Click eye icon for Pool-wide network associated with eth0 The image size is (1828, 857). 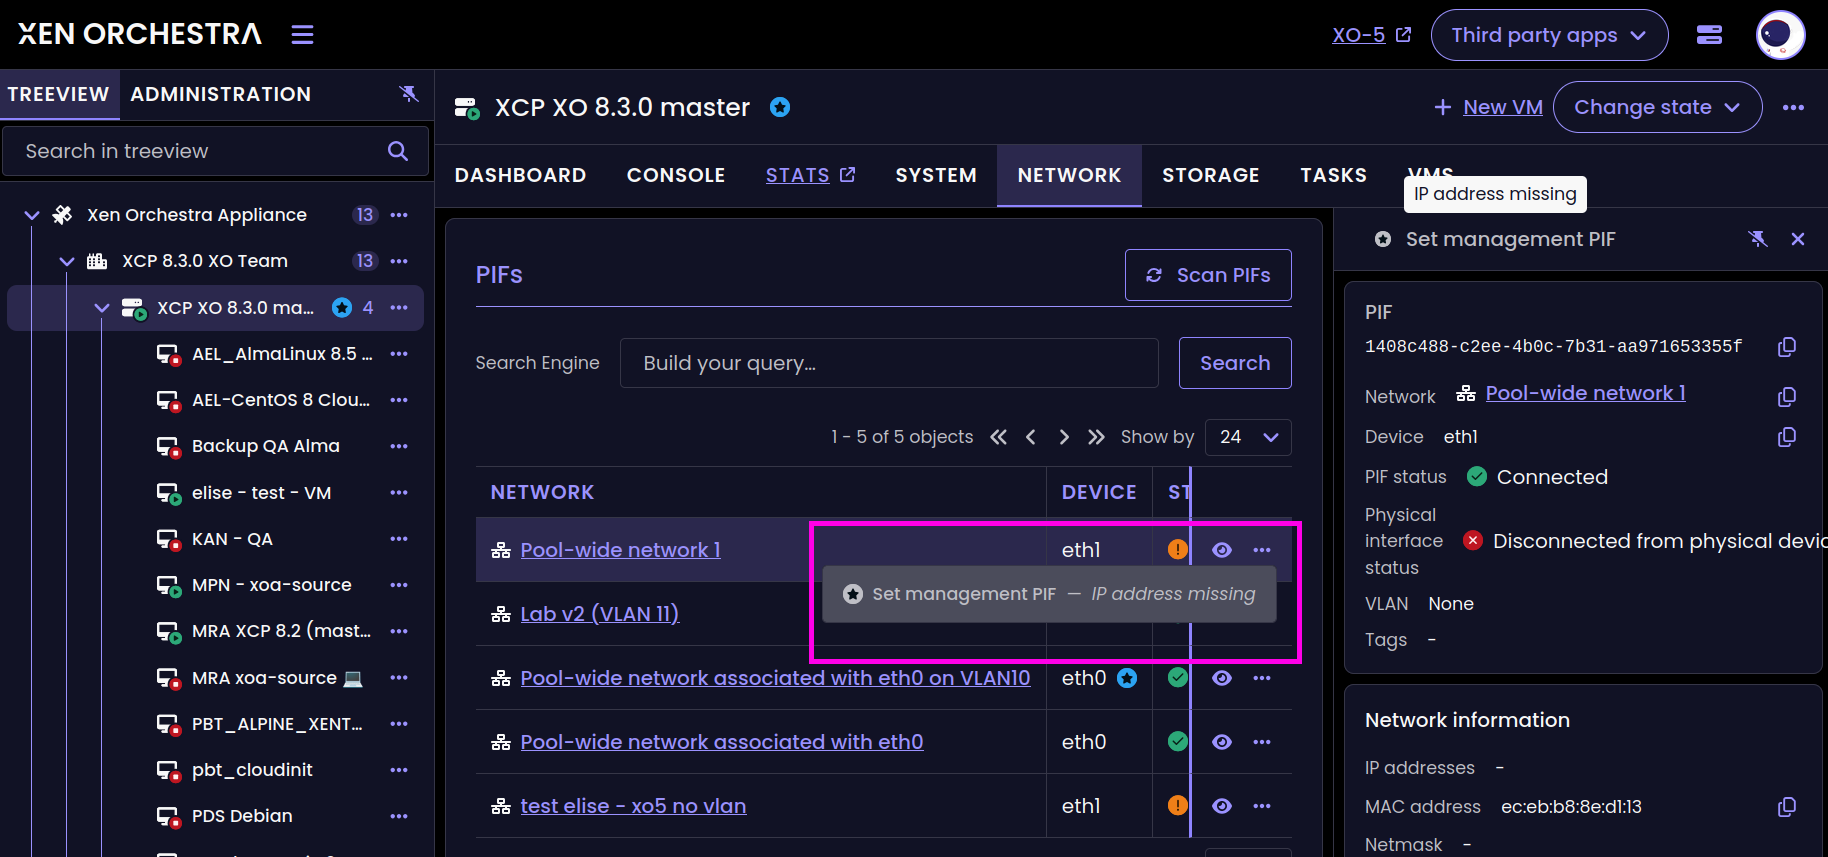1222,742
